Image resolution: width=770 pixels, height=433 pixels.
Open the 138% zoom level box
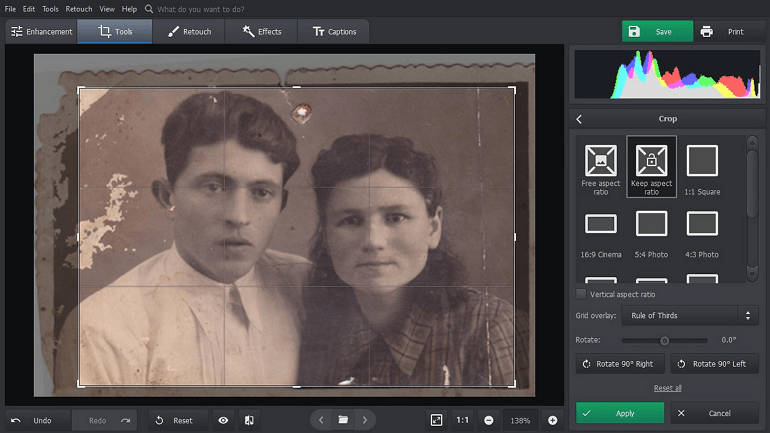[x=520, y=420]
